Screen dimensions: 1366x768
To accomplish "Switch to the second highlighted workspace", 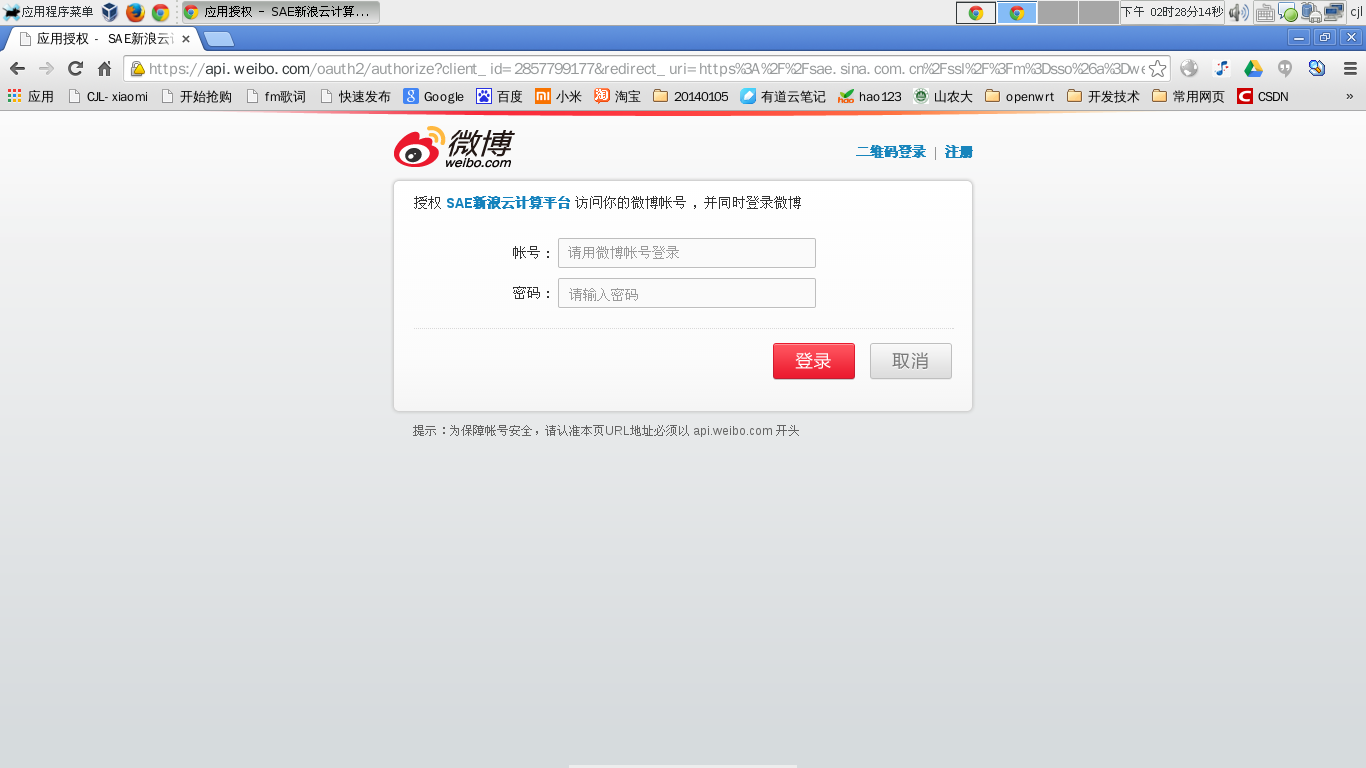I will point(1017,12).
